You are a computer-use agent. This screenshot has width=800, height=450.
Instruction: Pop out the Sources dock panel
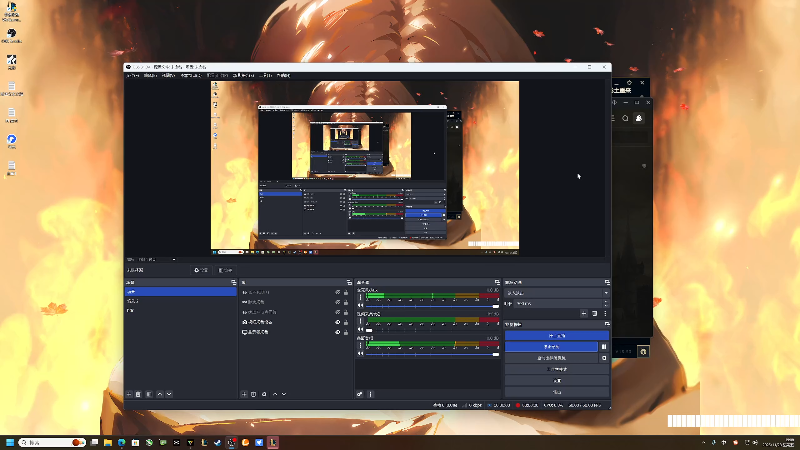349,282
